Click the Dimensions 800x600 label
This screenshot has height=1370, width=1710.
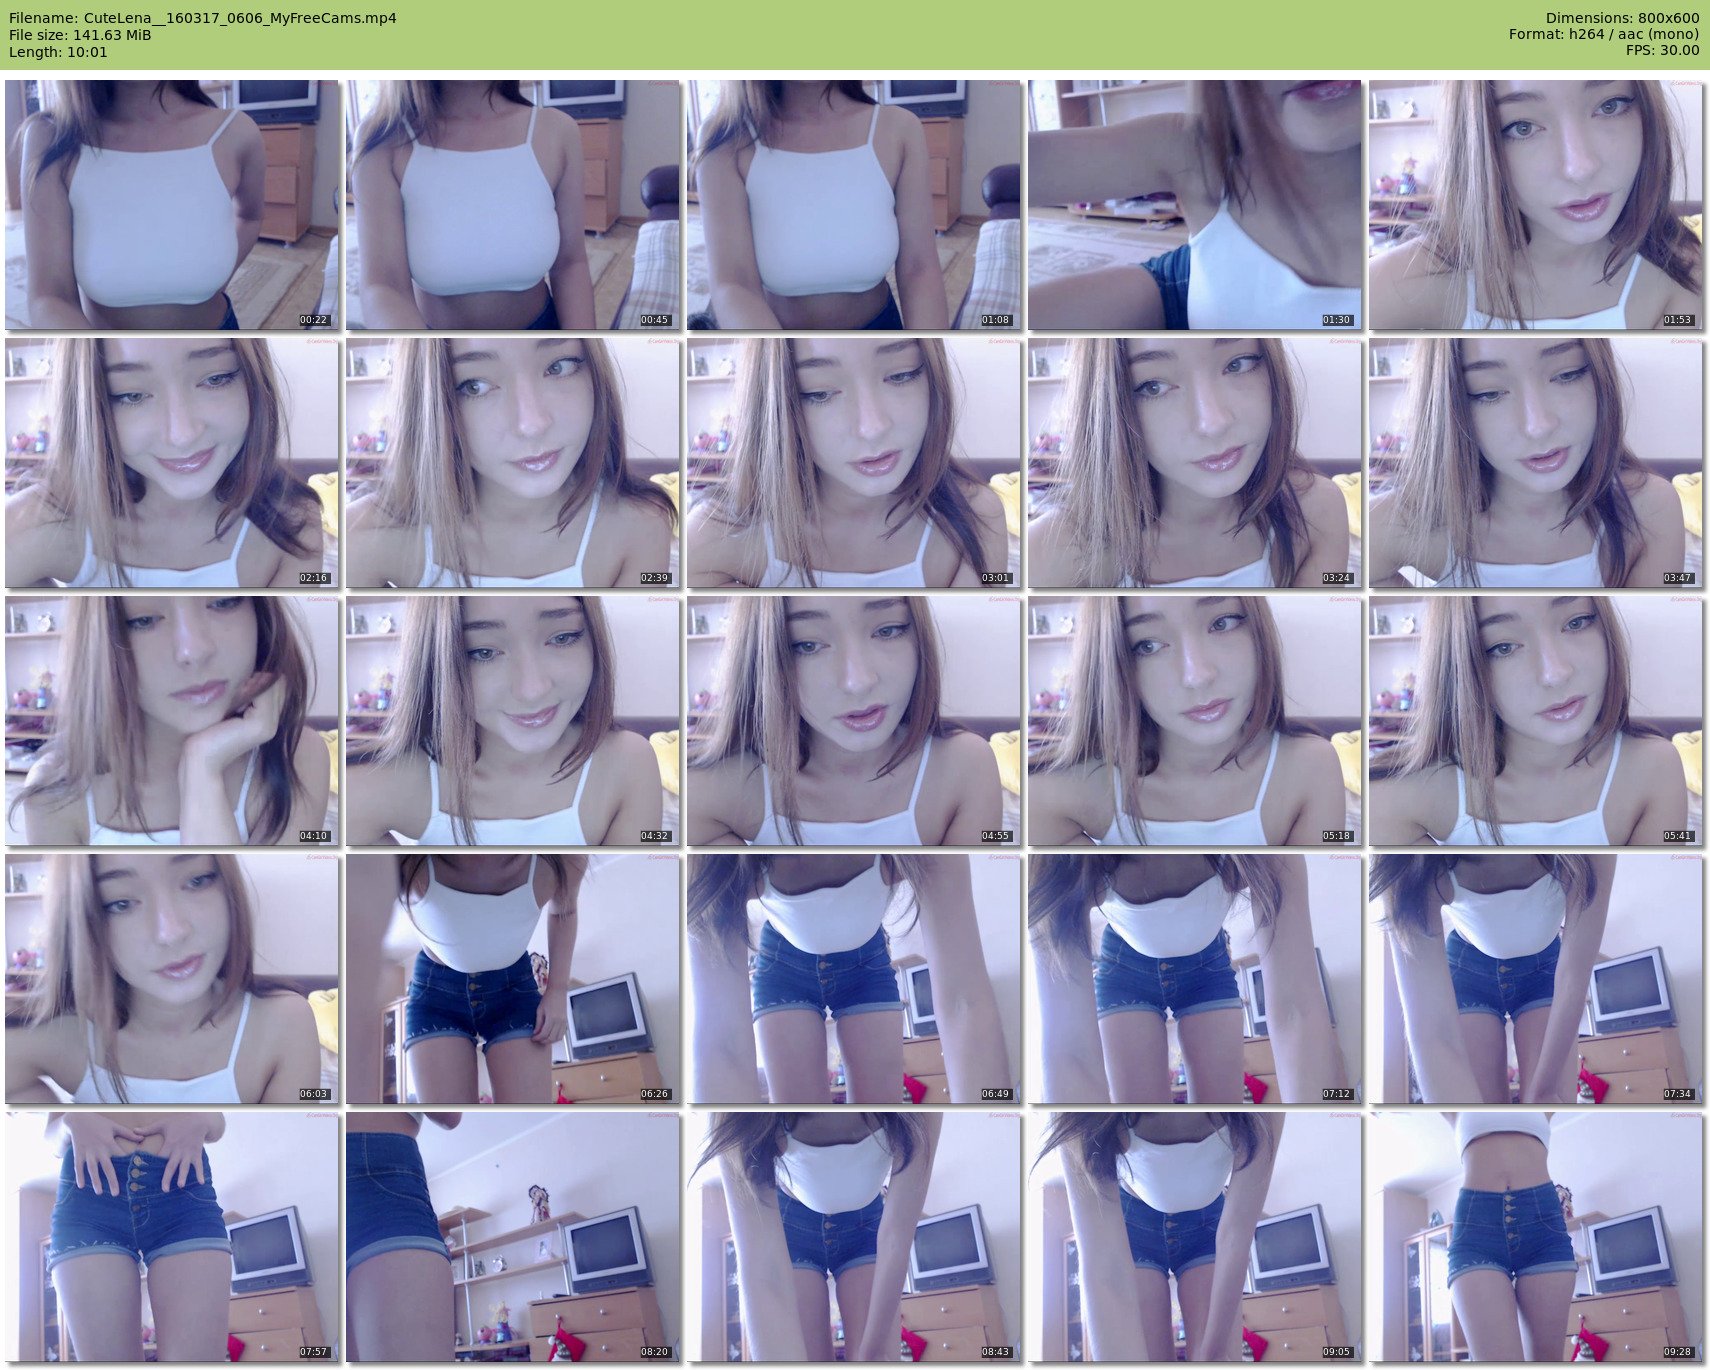1622,18
